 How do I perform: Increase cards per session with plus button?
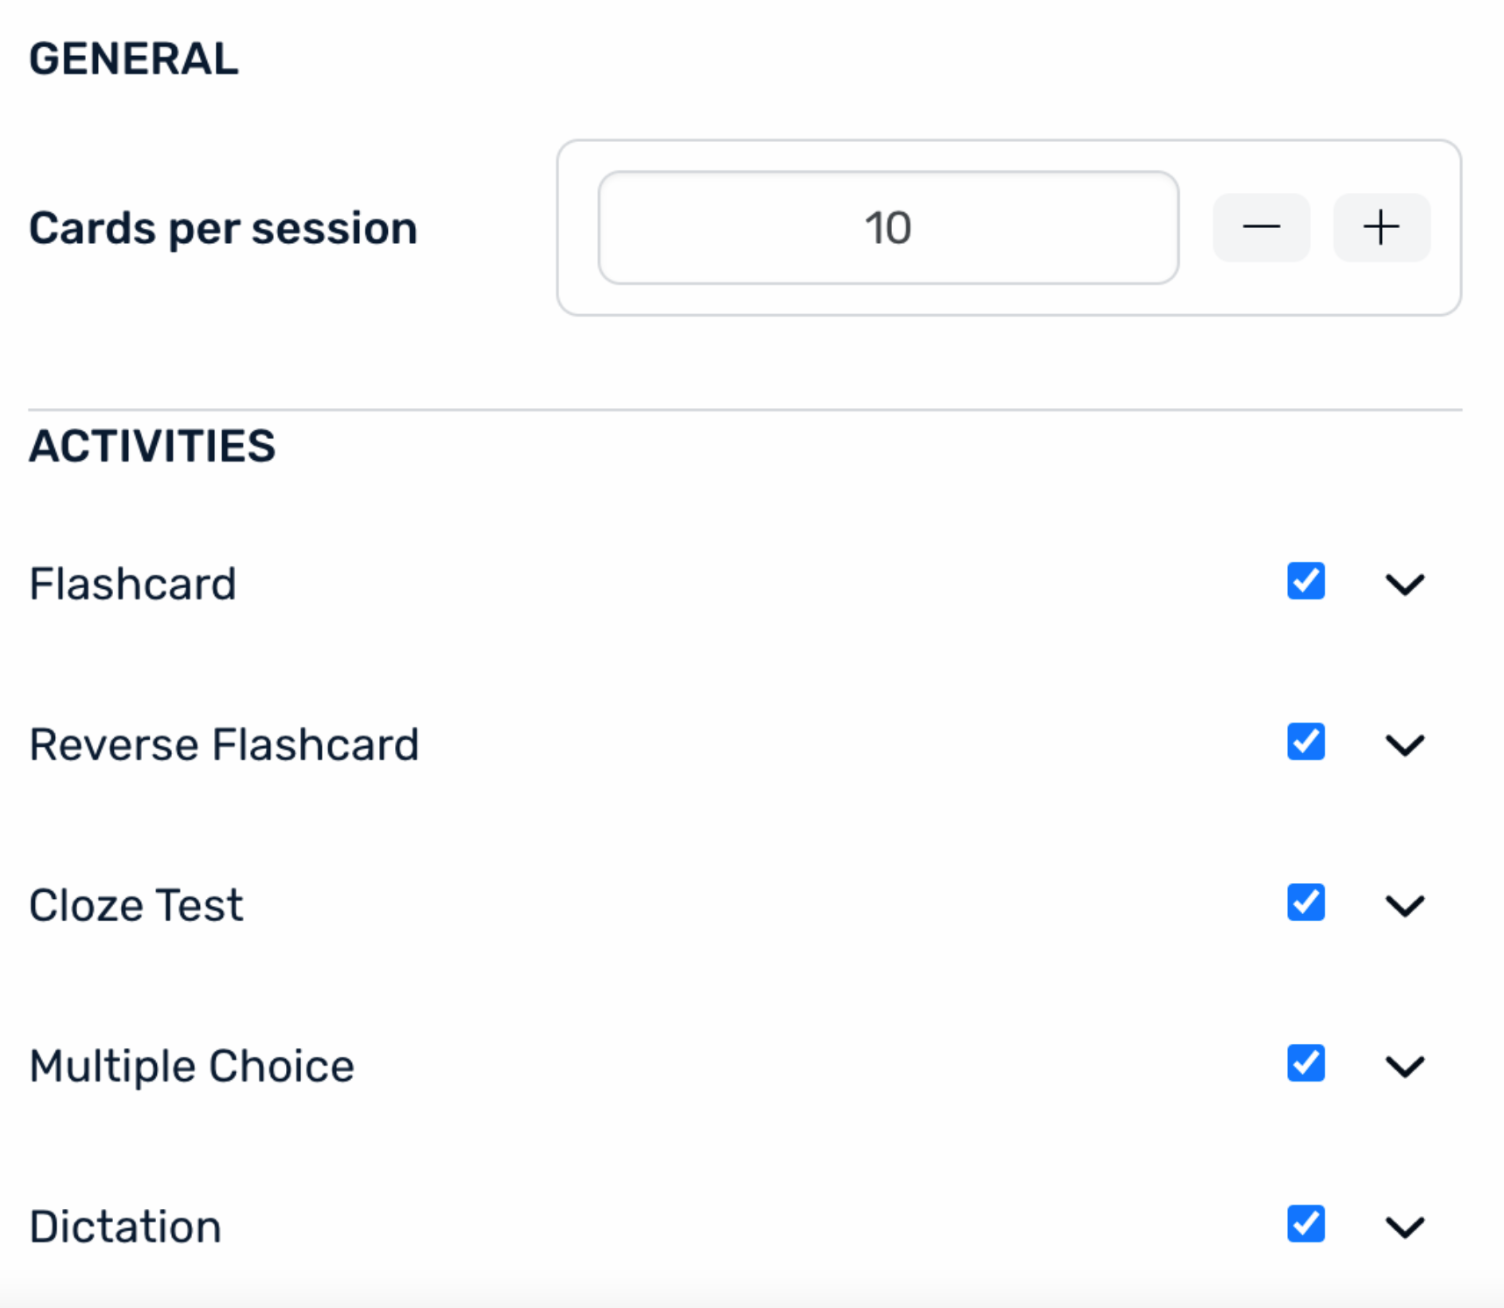pos(1381,228)
